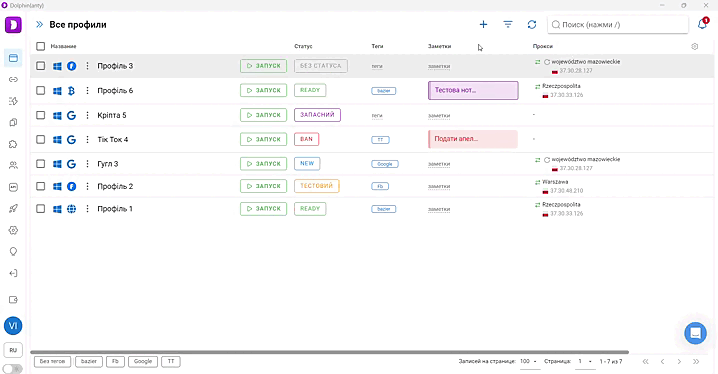The width and height of the screenshot is (718, 374).
Task: Open three-dot menu for Профіль 1
Action: (x=87, y=209)
